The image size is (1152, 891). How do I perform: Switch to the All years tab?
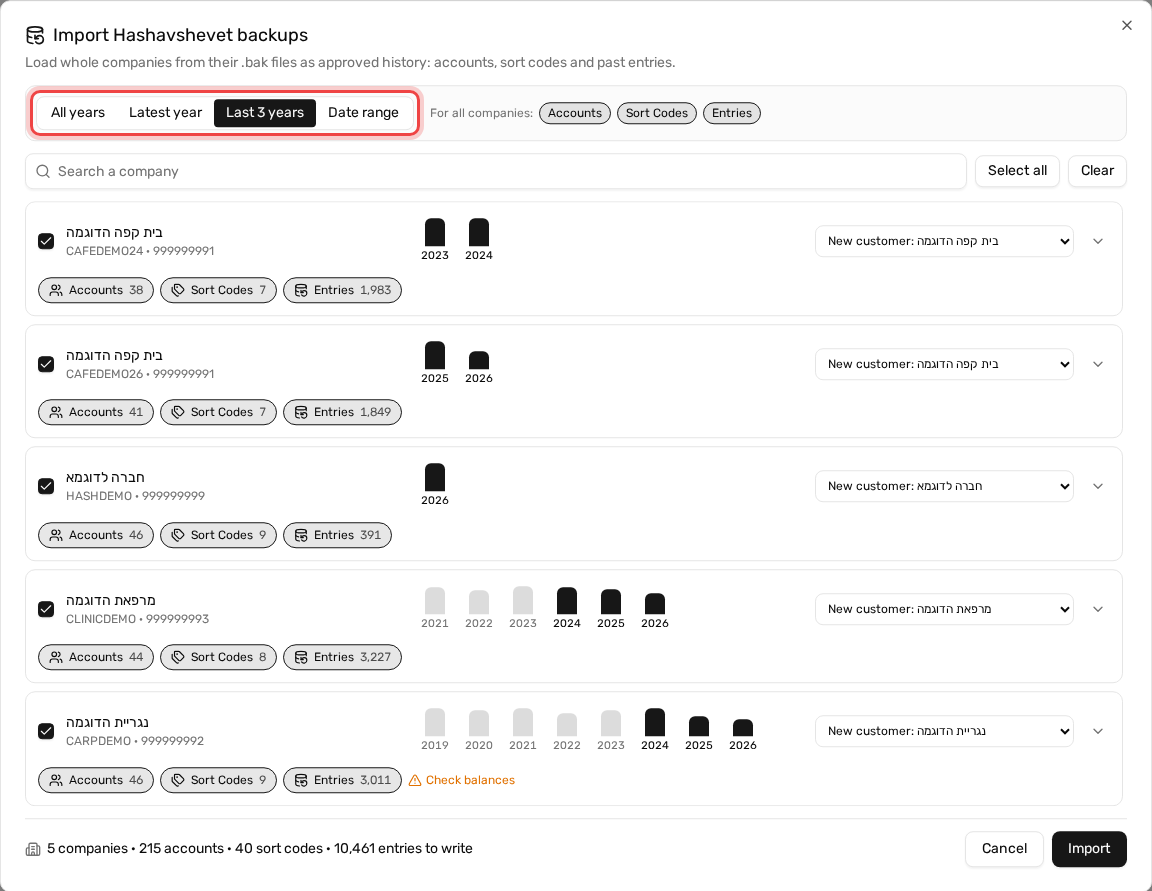(78, 112)
